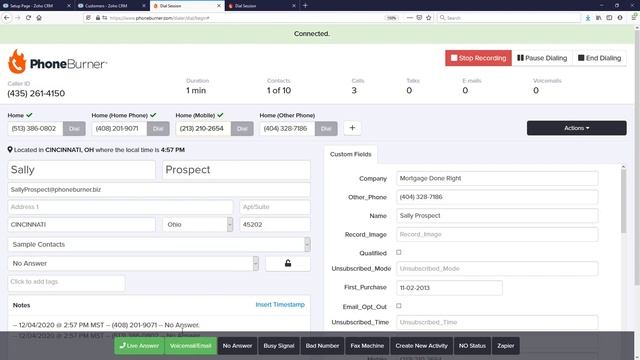Switch to Setup Page - Zoho CRM tab
The width and height of the screenshot is (640, 360).
pyautogui.click(x=36, y=6)
